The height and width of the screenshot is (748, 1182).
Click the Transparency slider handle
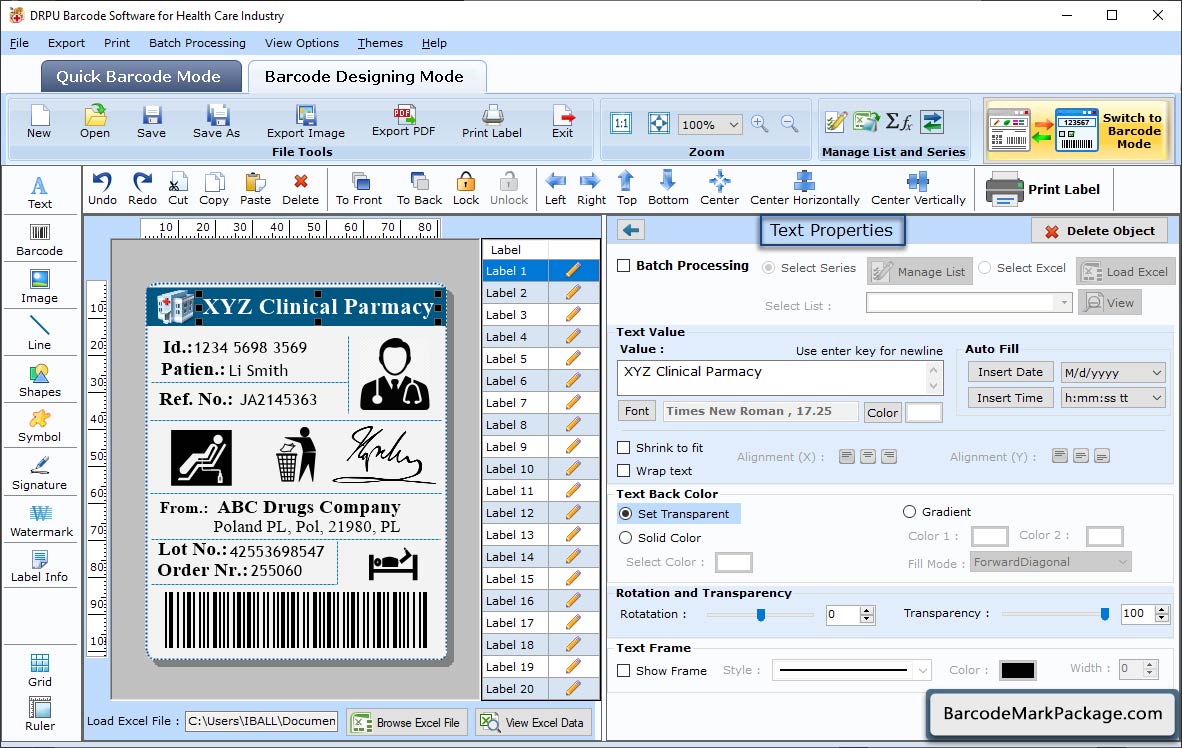coord(1105,615)
